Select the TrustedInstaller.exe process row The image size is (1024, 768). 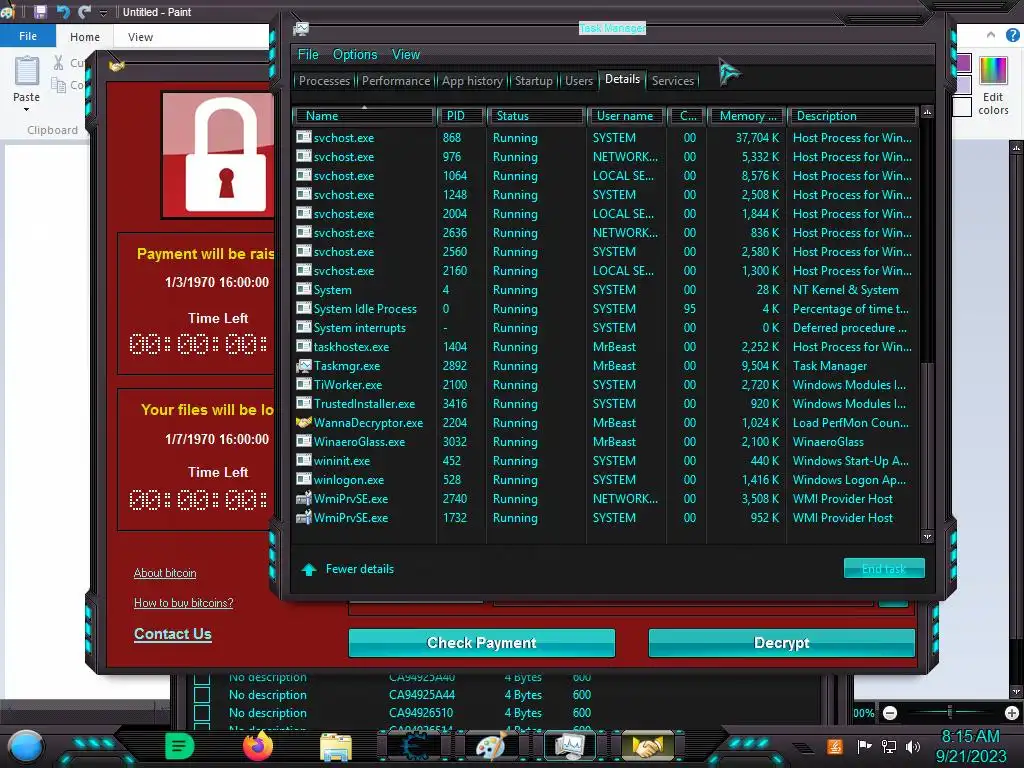[605, 404]
